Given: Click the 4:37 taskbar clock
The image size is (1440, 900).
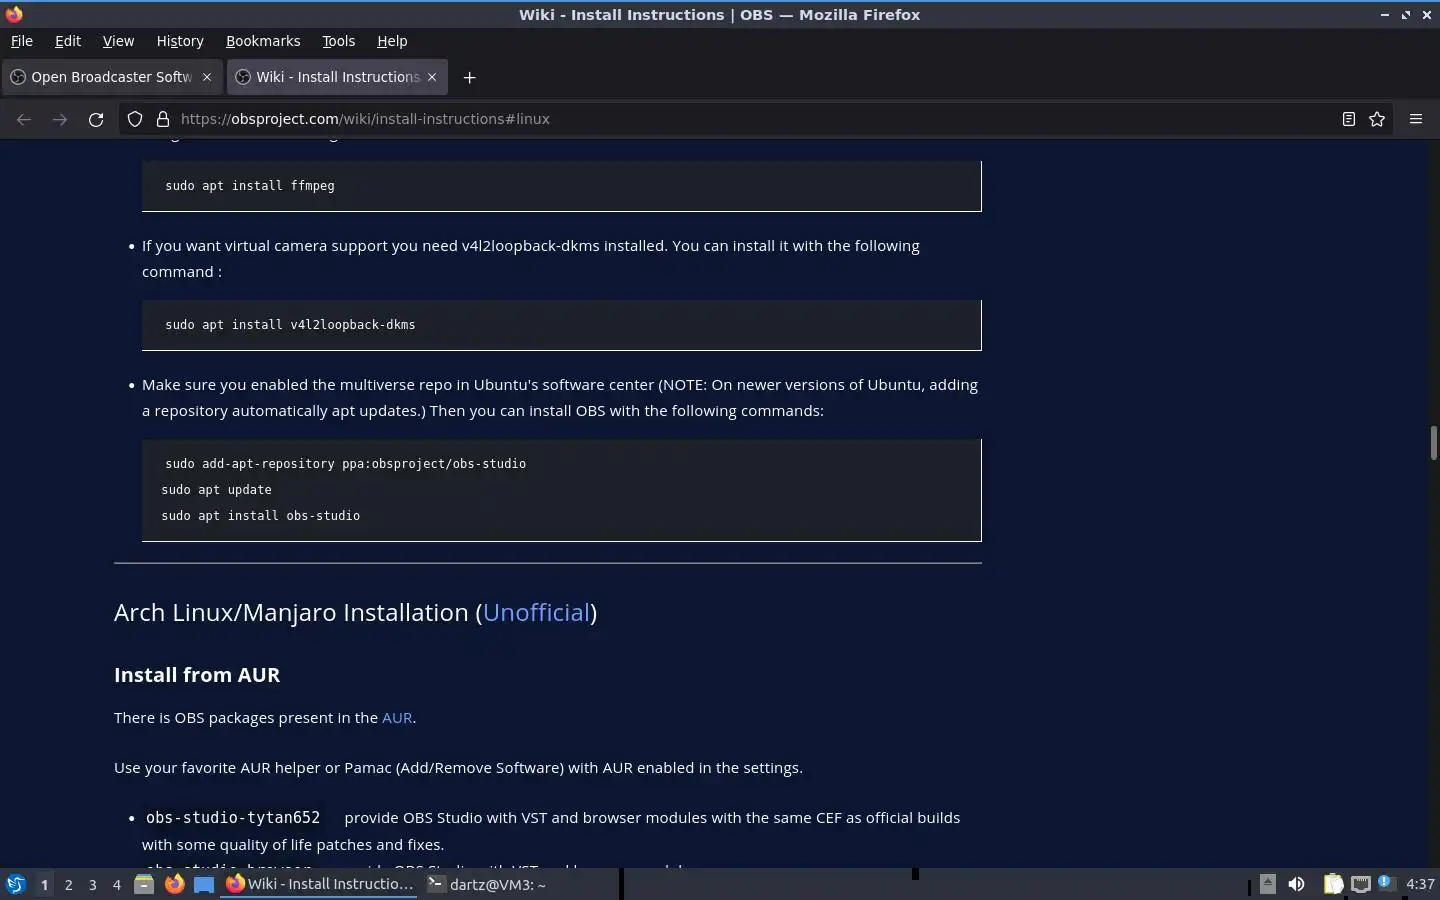Looking at the screenshot, I should [x=1420, y=884].
